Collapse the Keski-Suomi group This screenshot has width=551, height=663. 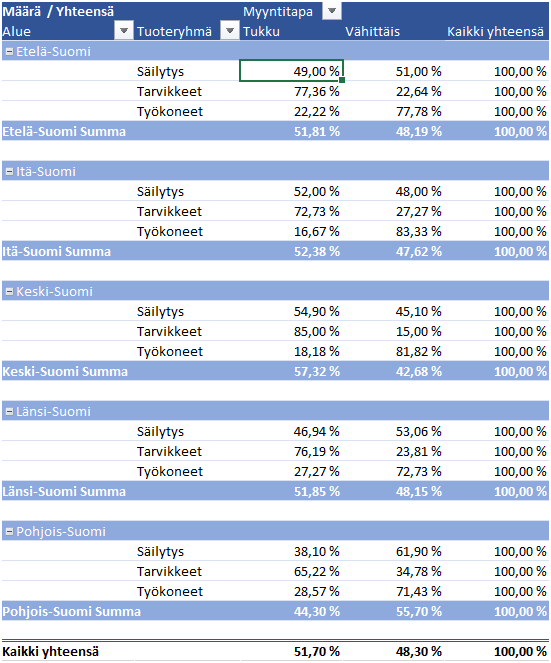click(x=9, y=292)
